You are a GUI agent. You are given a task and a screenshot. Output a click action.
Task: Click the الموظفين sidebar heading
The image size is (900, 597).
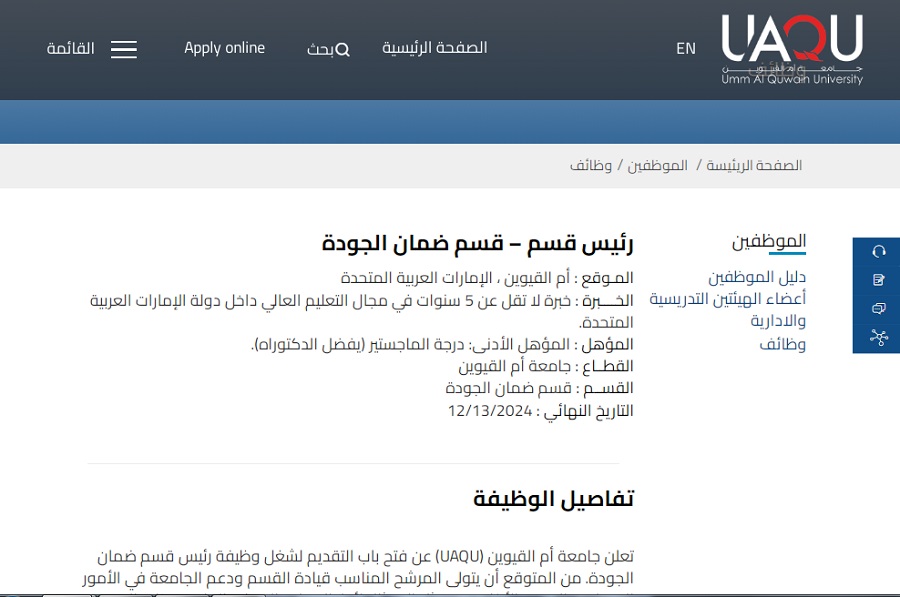click(x=769, y=241)
